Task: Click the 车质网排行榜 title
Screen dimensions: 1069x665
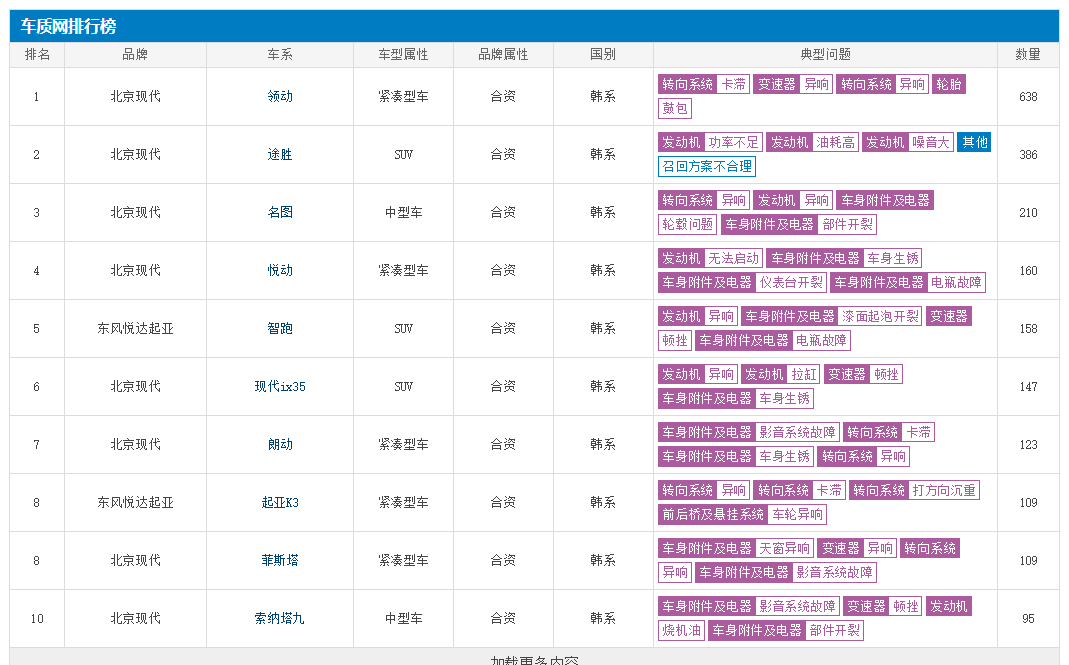Action: (x=68, y=27)
